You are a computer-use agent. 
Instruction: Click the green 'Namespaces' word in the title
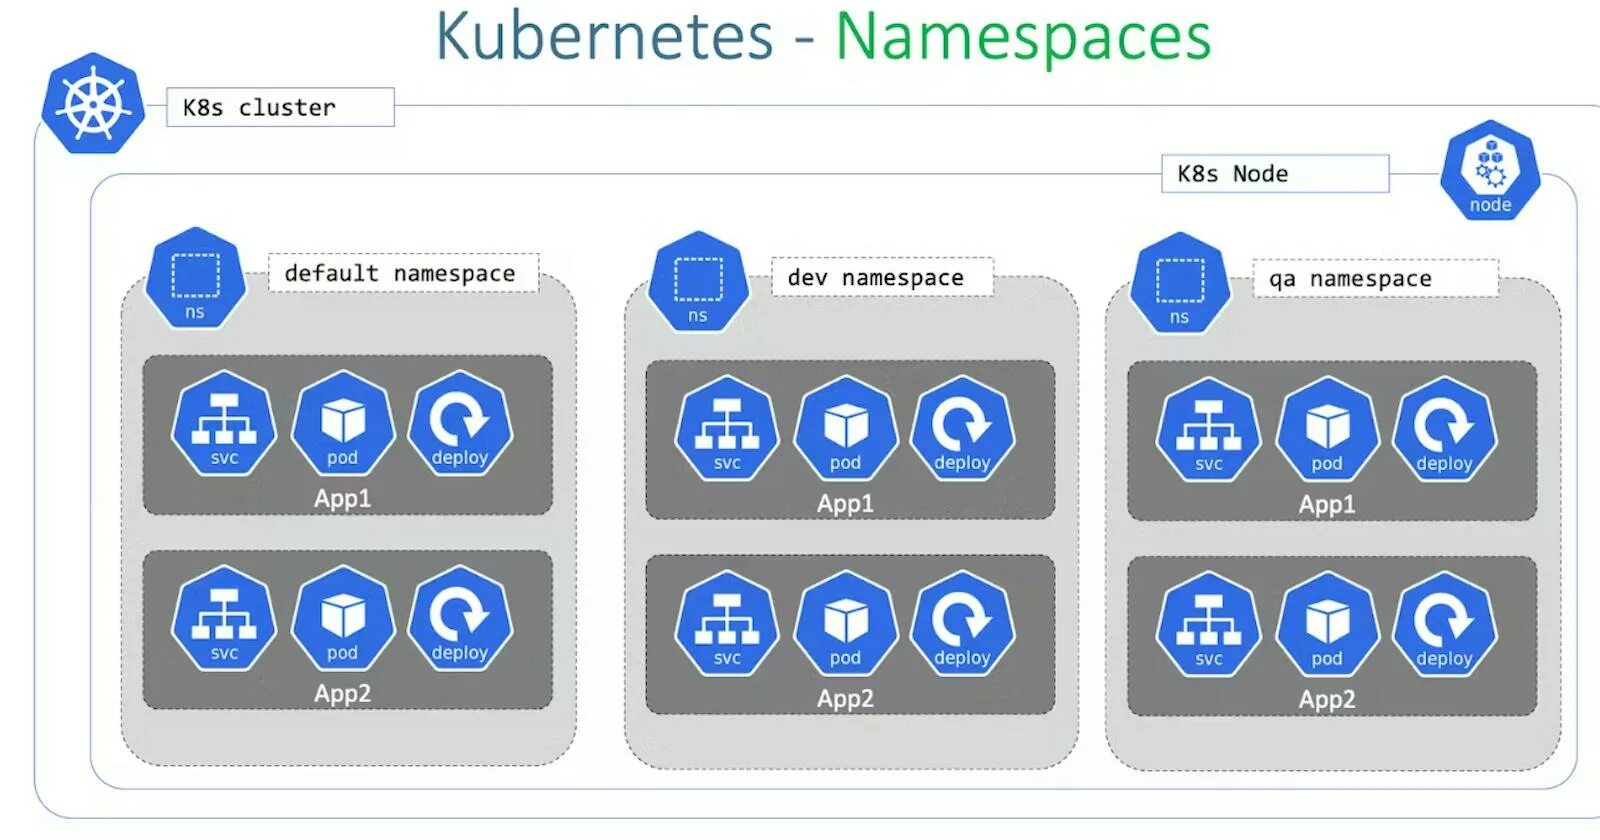coord(1023,39)
